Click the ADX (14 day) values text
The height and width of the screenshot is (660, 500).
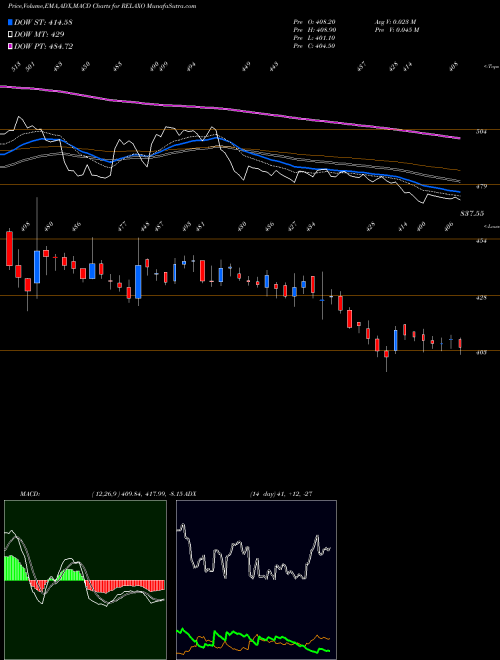(281, 494)
